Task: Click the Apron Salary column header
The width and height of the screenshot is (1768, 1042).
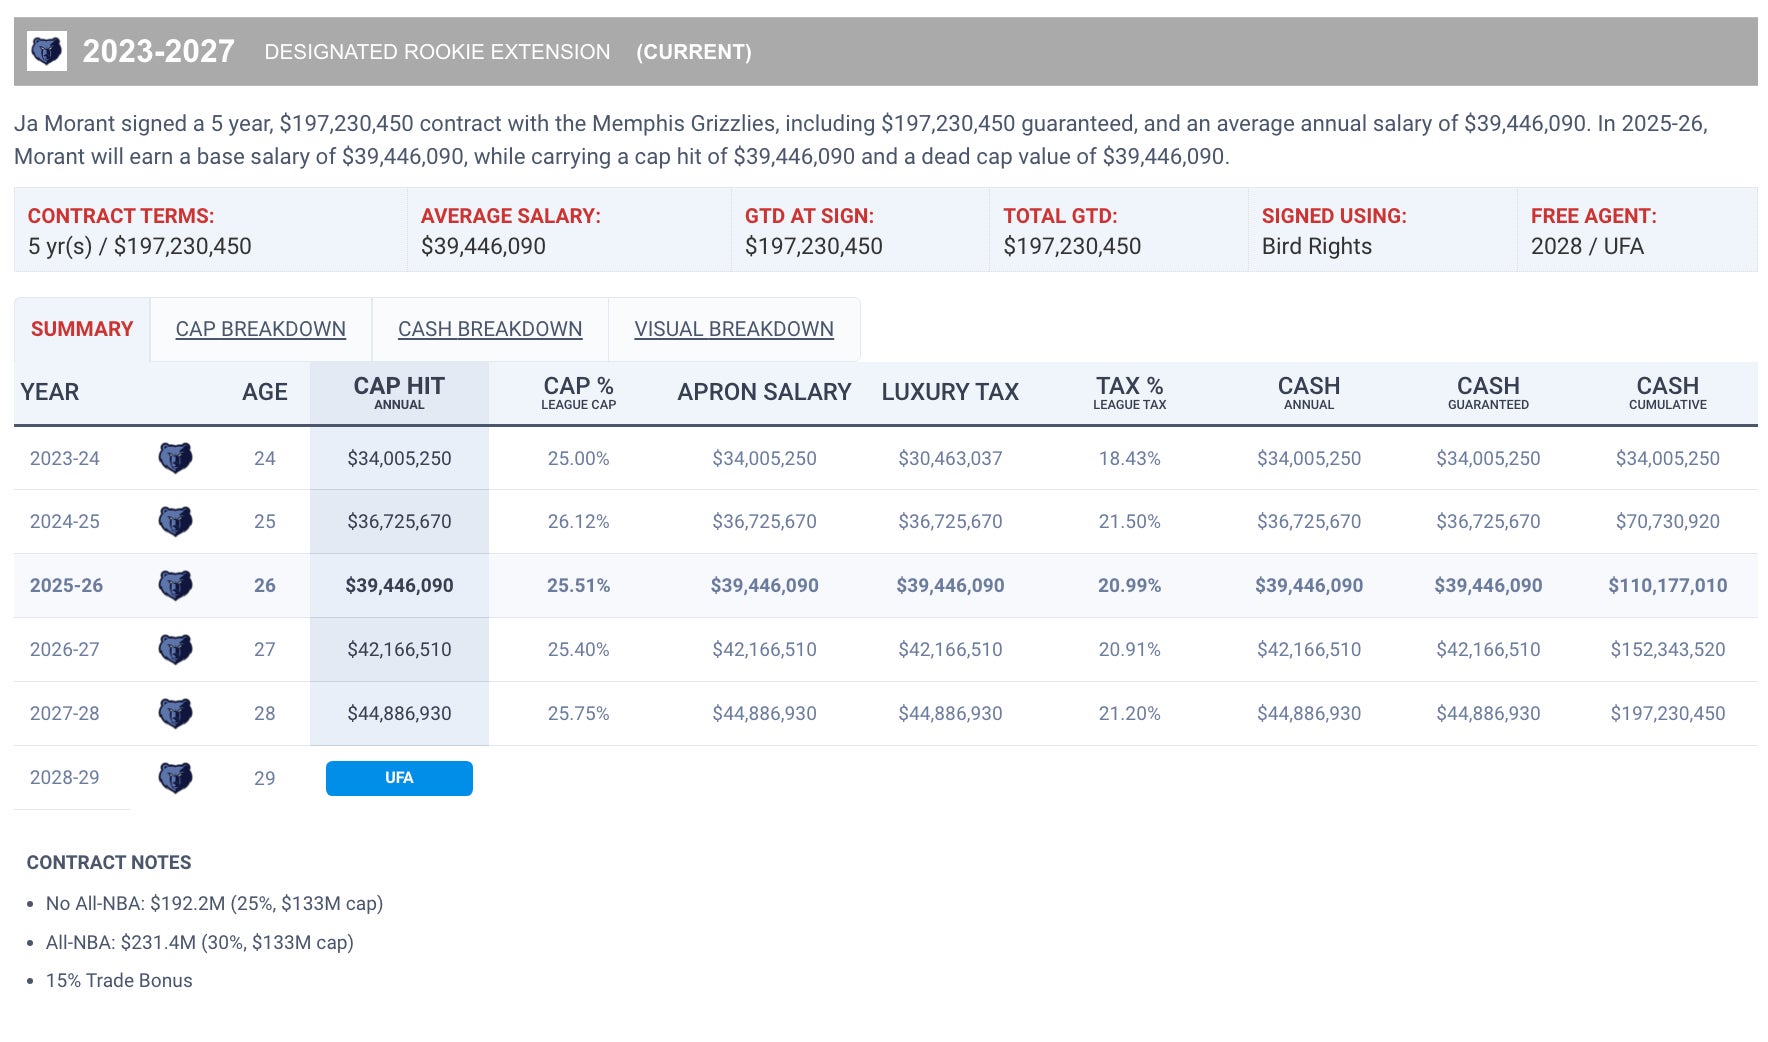Action: (x=764, y=392)
